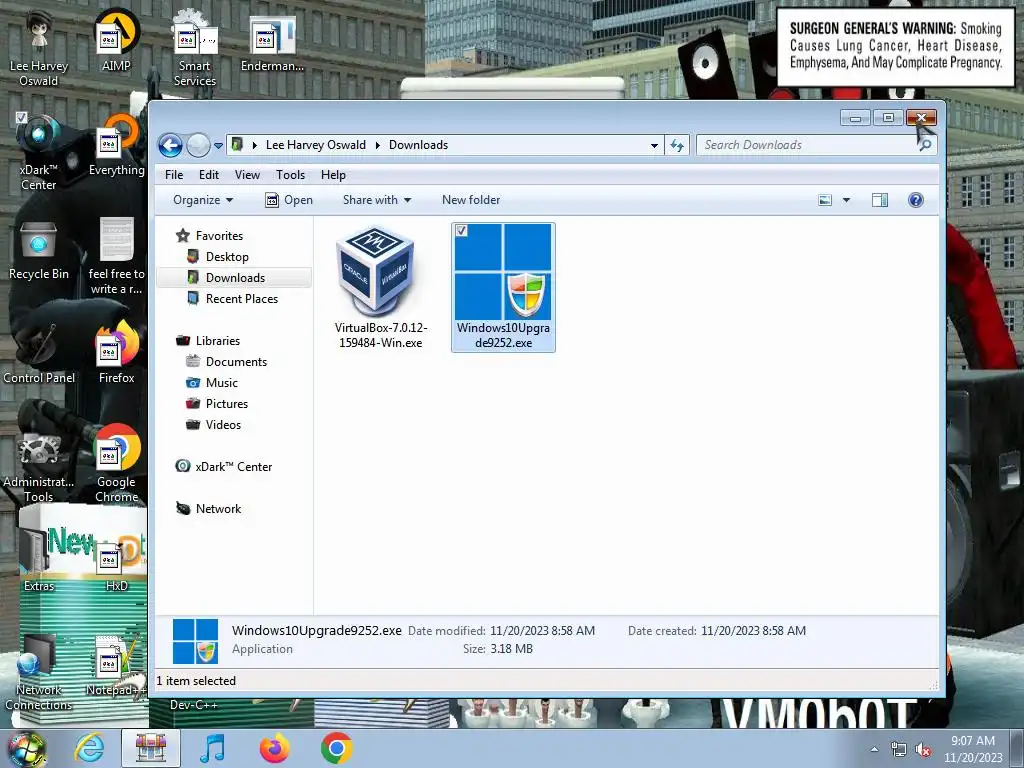1024x768 pixels.
Task: Open Desktop in the navigation pane
Action: pos(227,257)
